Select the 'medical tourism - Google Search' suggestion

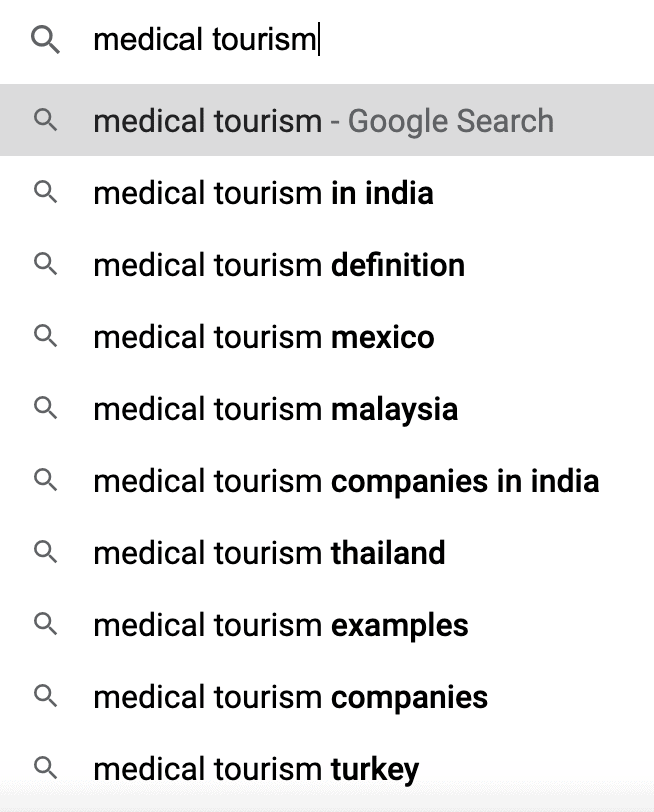322,120
